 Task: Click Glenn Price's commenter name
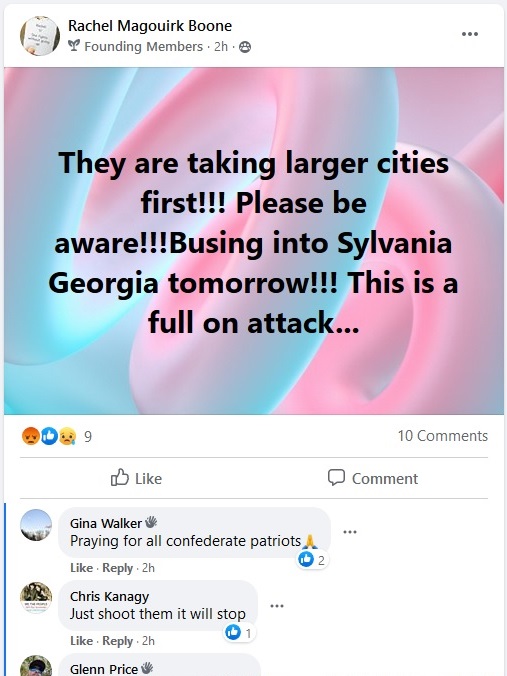(x=103, y=669)
